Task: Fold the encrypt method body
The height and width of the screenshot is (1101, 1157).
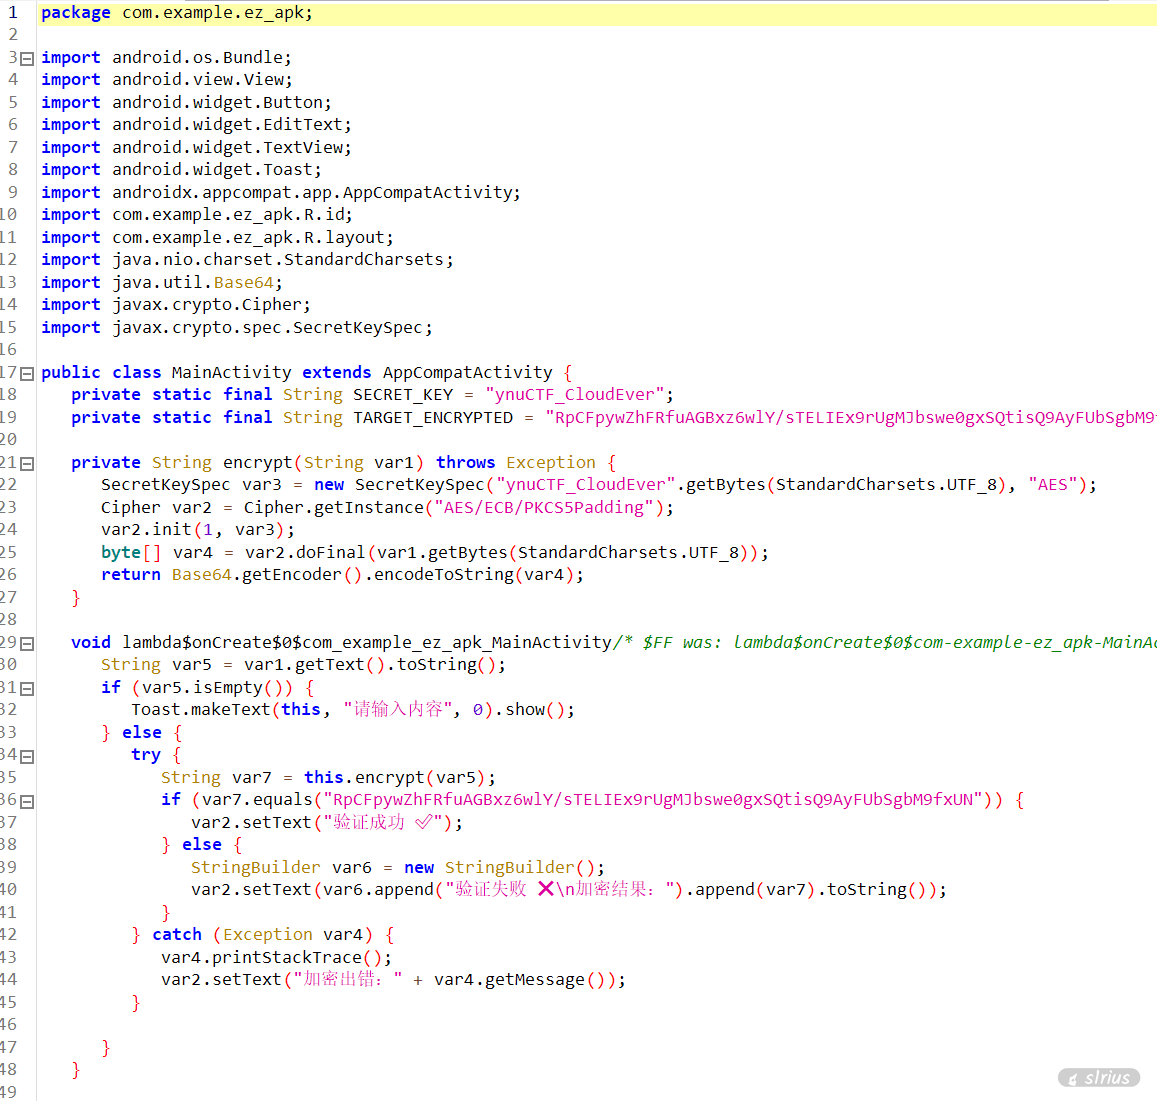Action: (x=27, y=464)
